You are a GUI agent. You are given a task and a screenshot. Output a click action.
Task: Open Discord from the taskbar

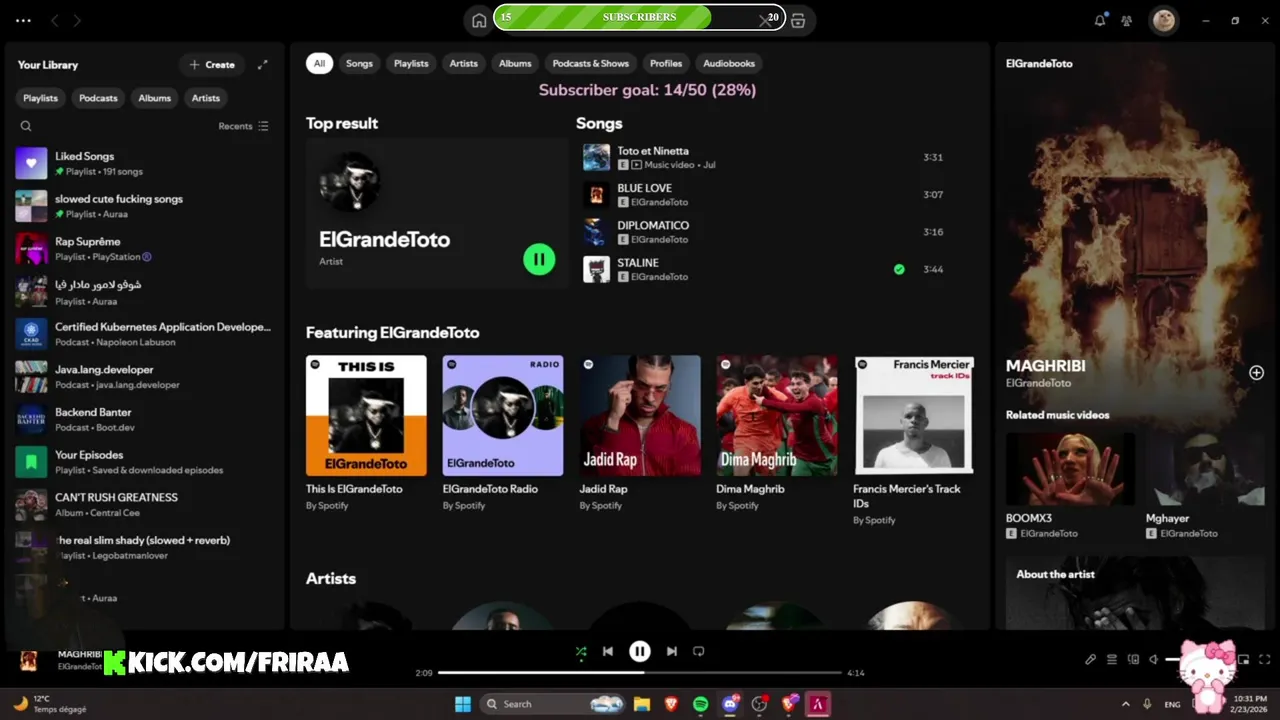click(731, 704)
